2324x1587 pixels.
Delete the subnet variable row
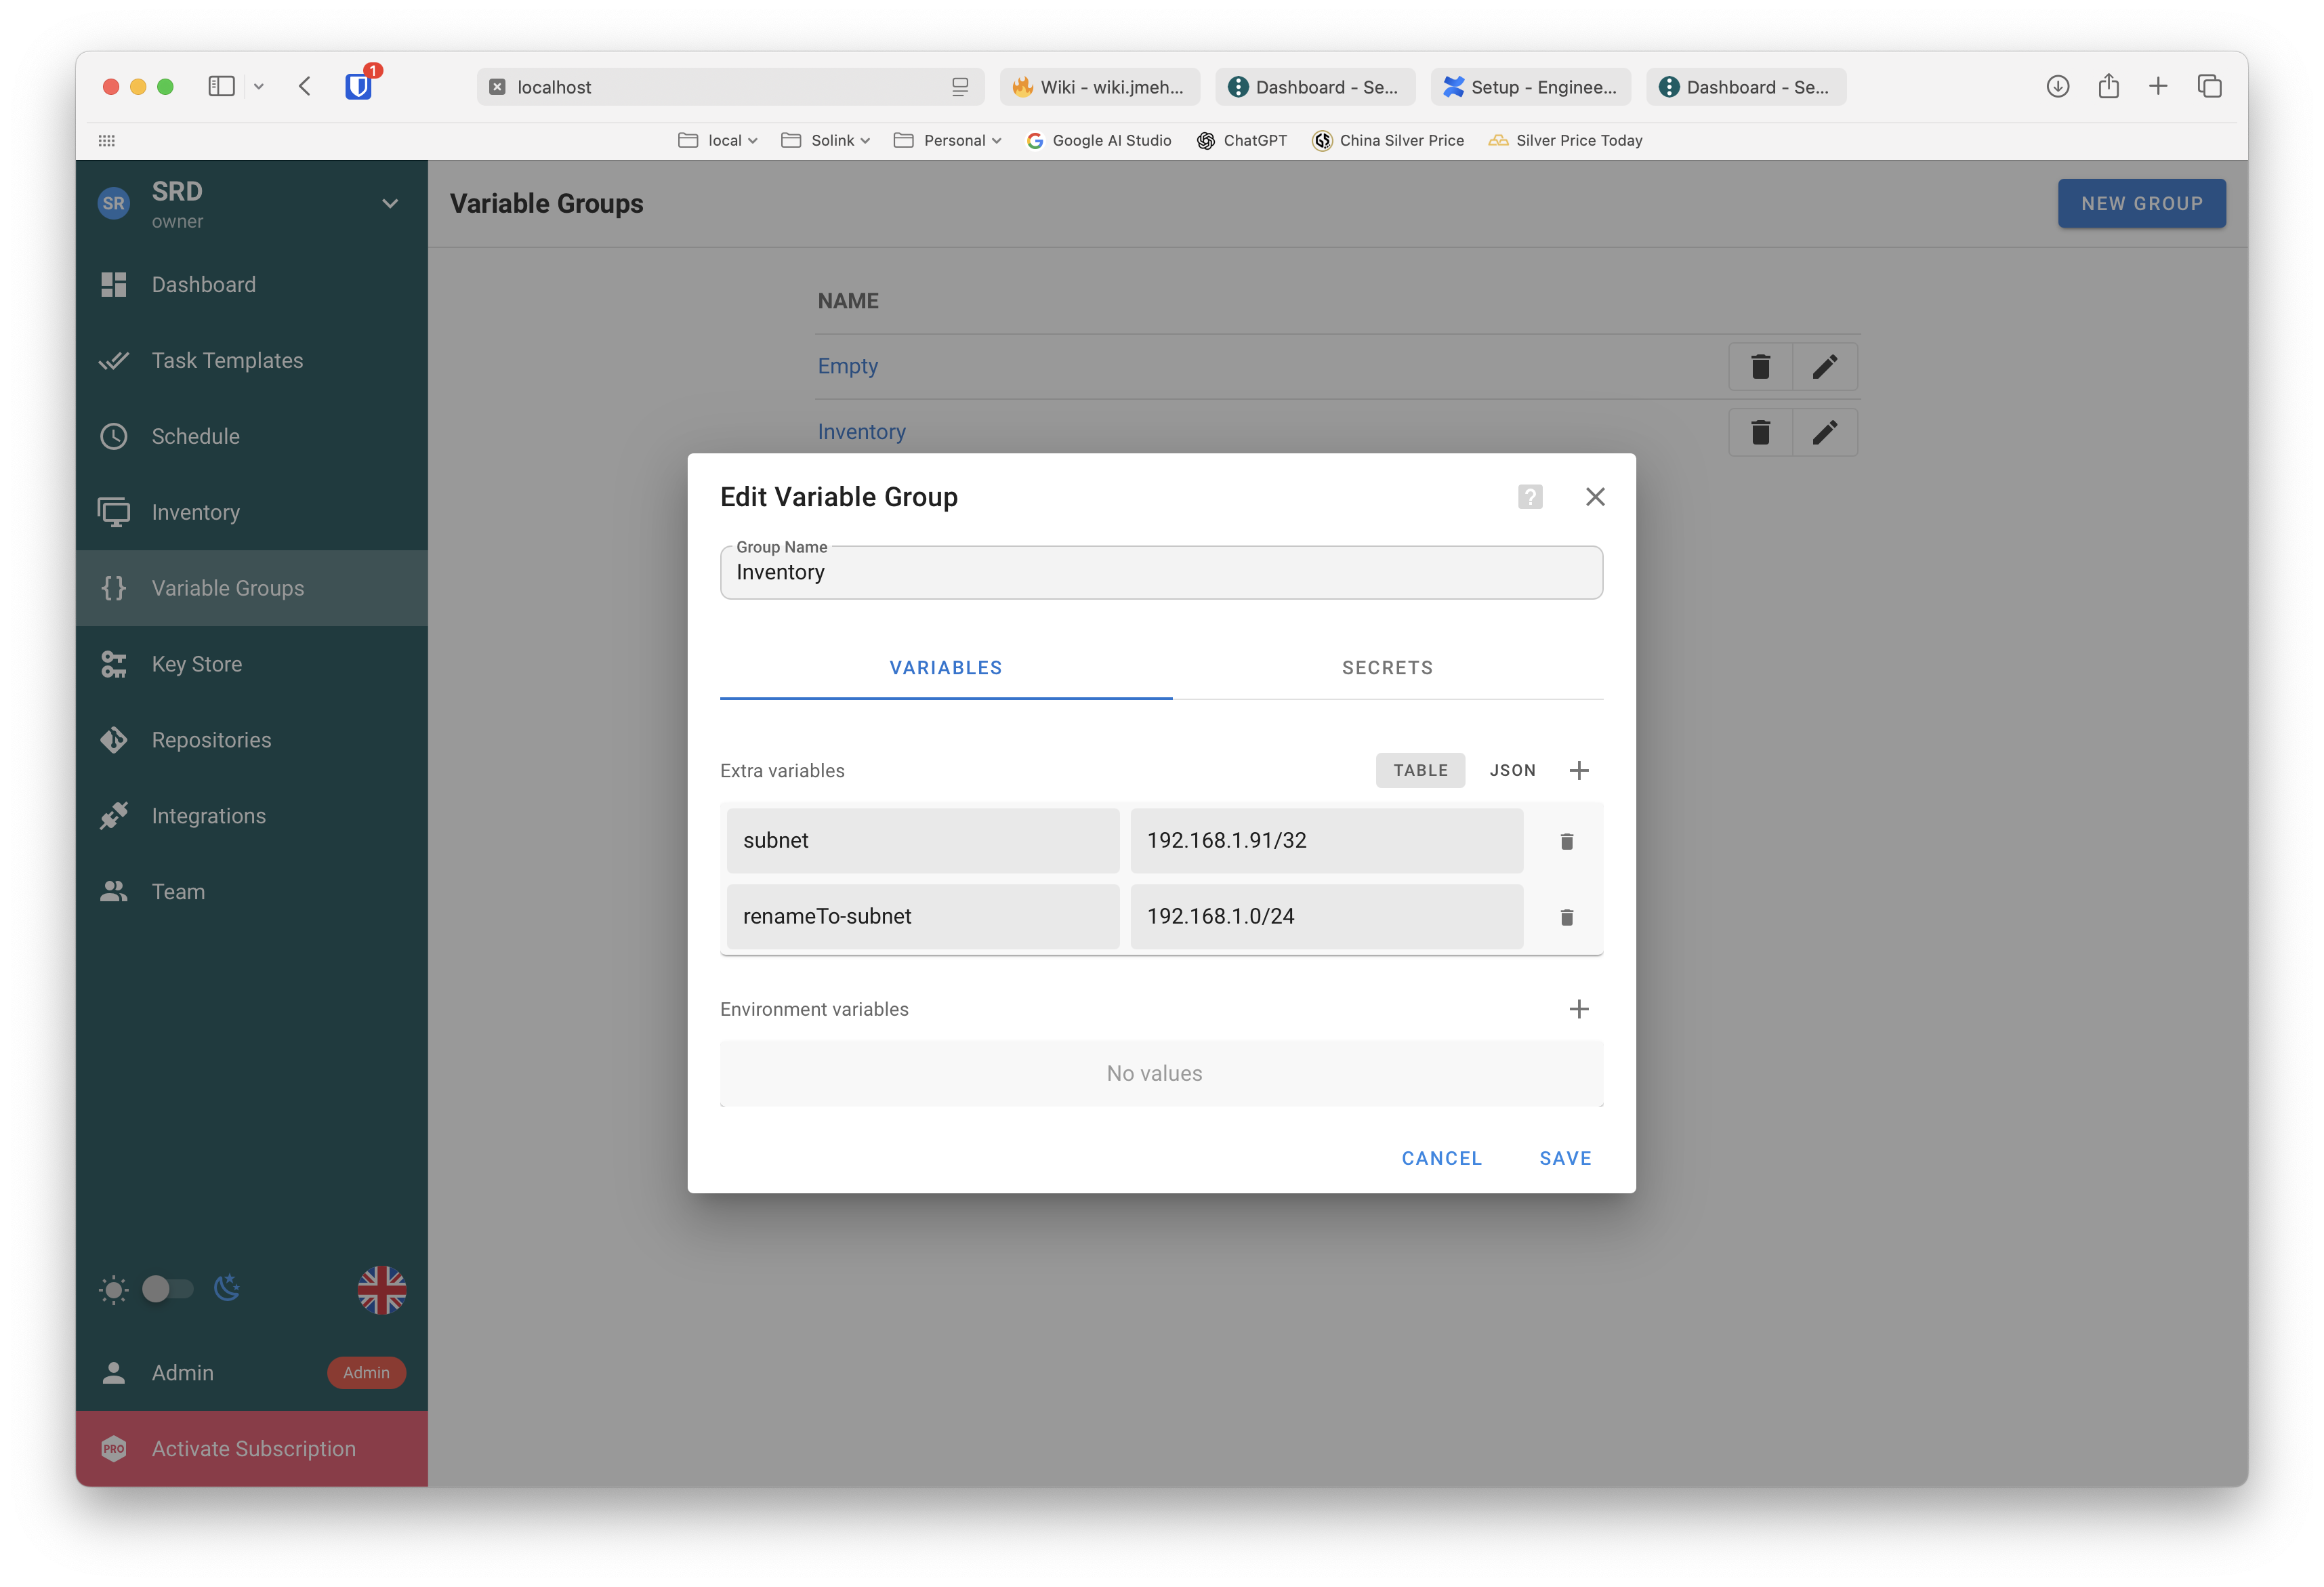pos(1566,841)
